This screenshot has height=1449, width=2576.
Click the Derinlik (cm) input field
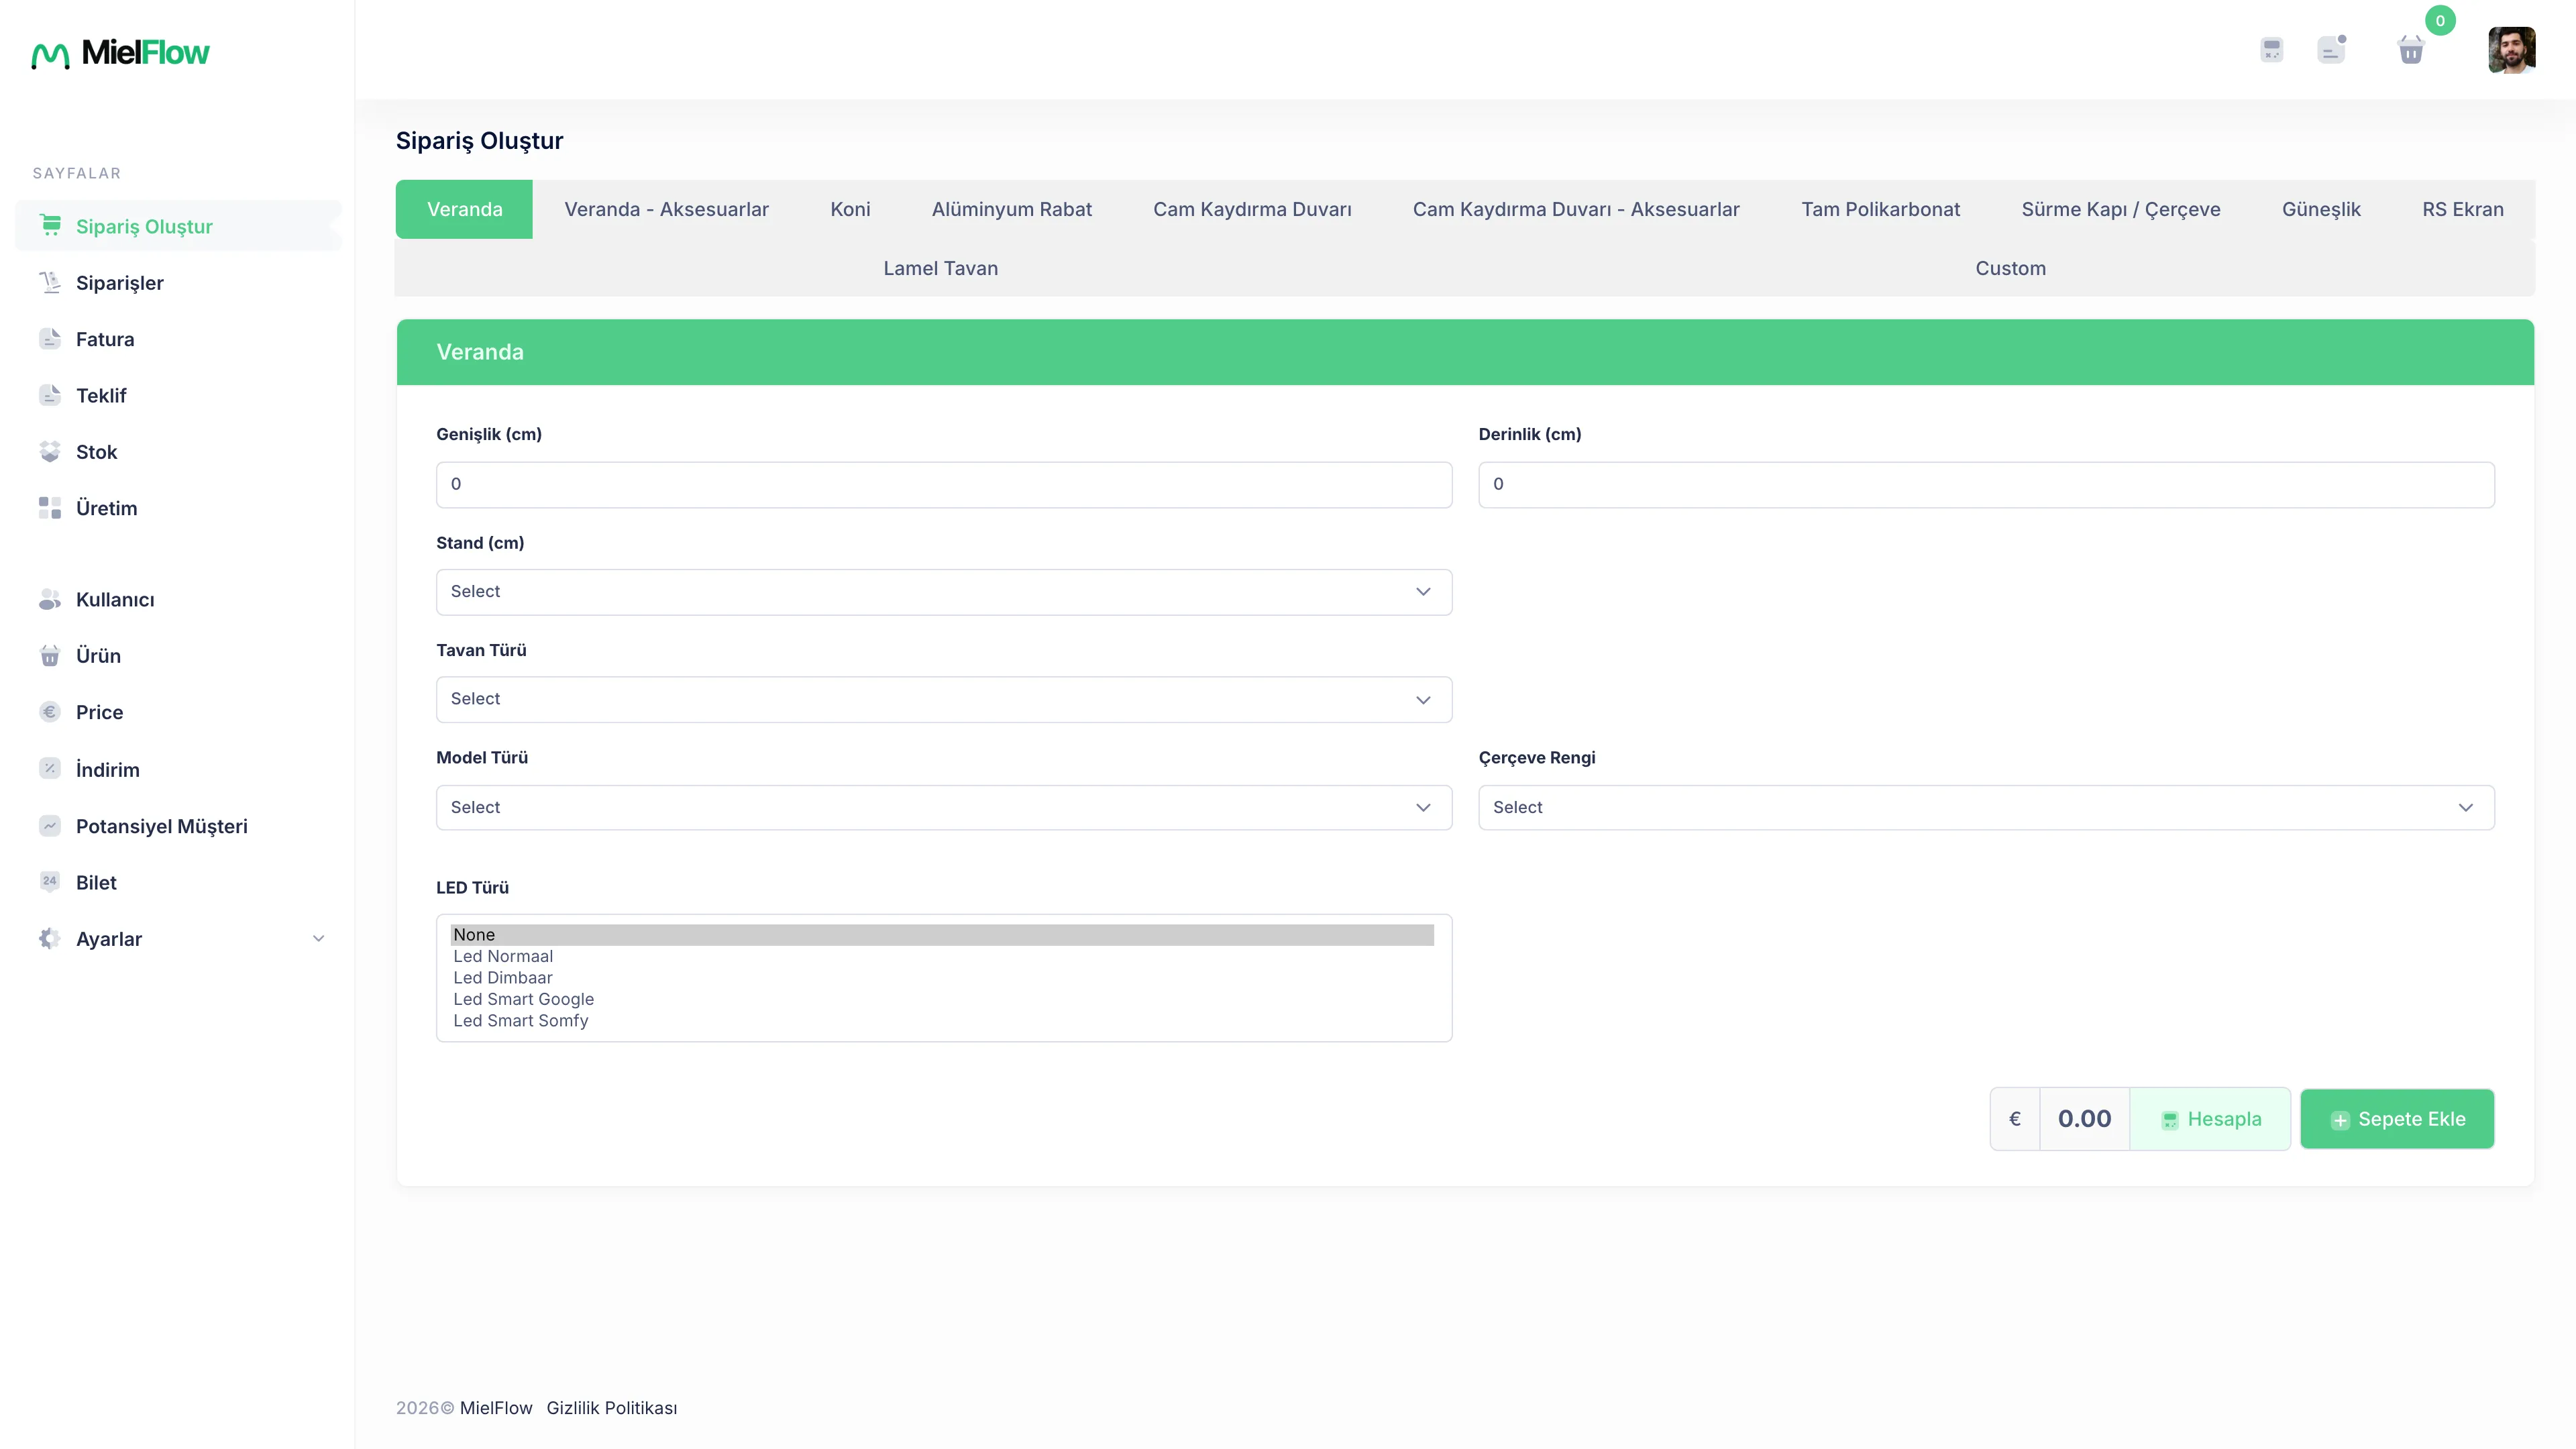coord(1986,484)
